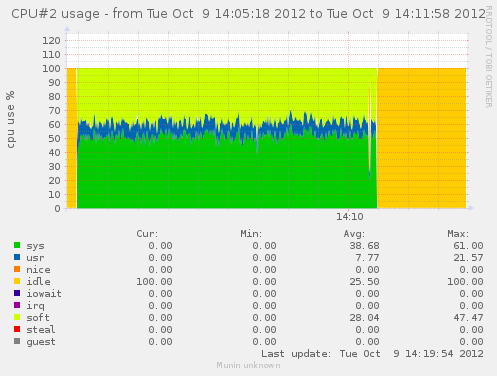Click the Min column header

[x=251, y=234]
